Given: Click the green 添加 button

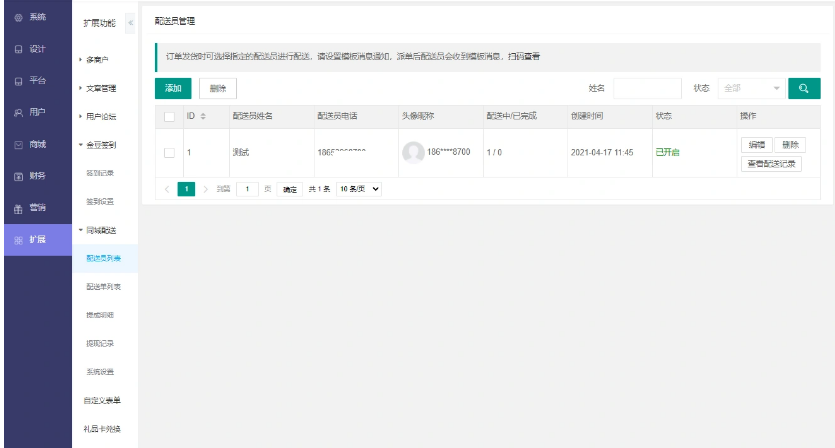Looking at the screenshot, I should (x=173, y=88).
